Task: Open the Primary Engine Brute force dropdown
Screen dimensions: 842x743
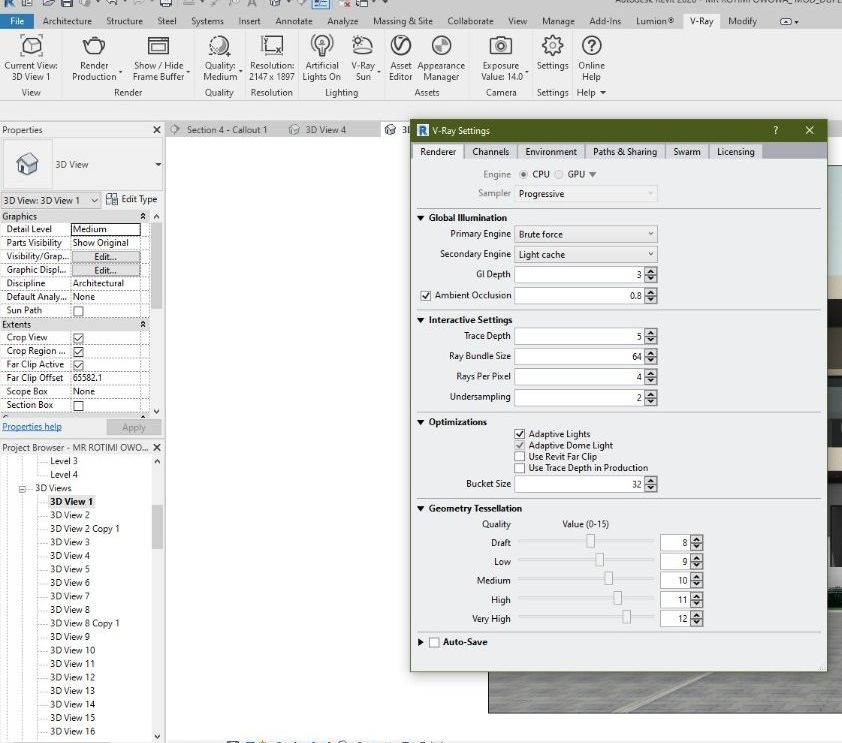Action: (x=585, y=234)
